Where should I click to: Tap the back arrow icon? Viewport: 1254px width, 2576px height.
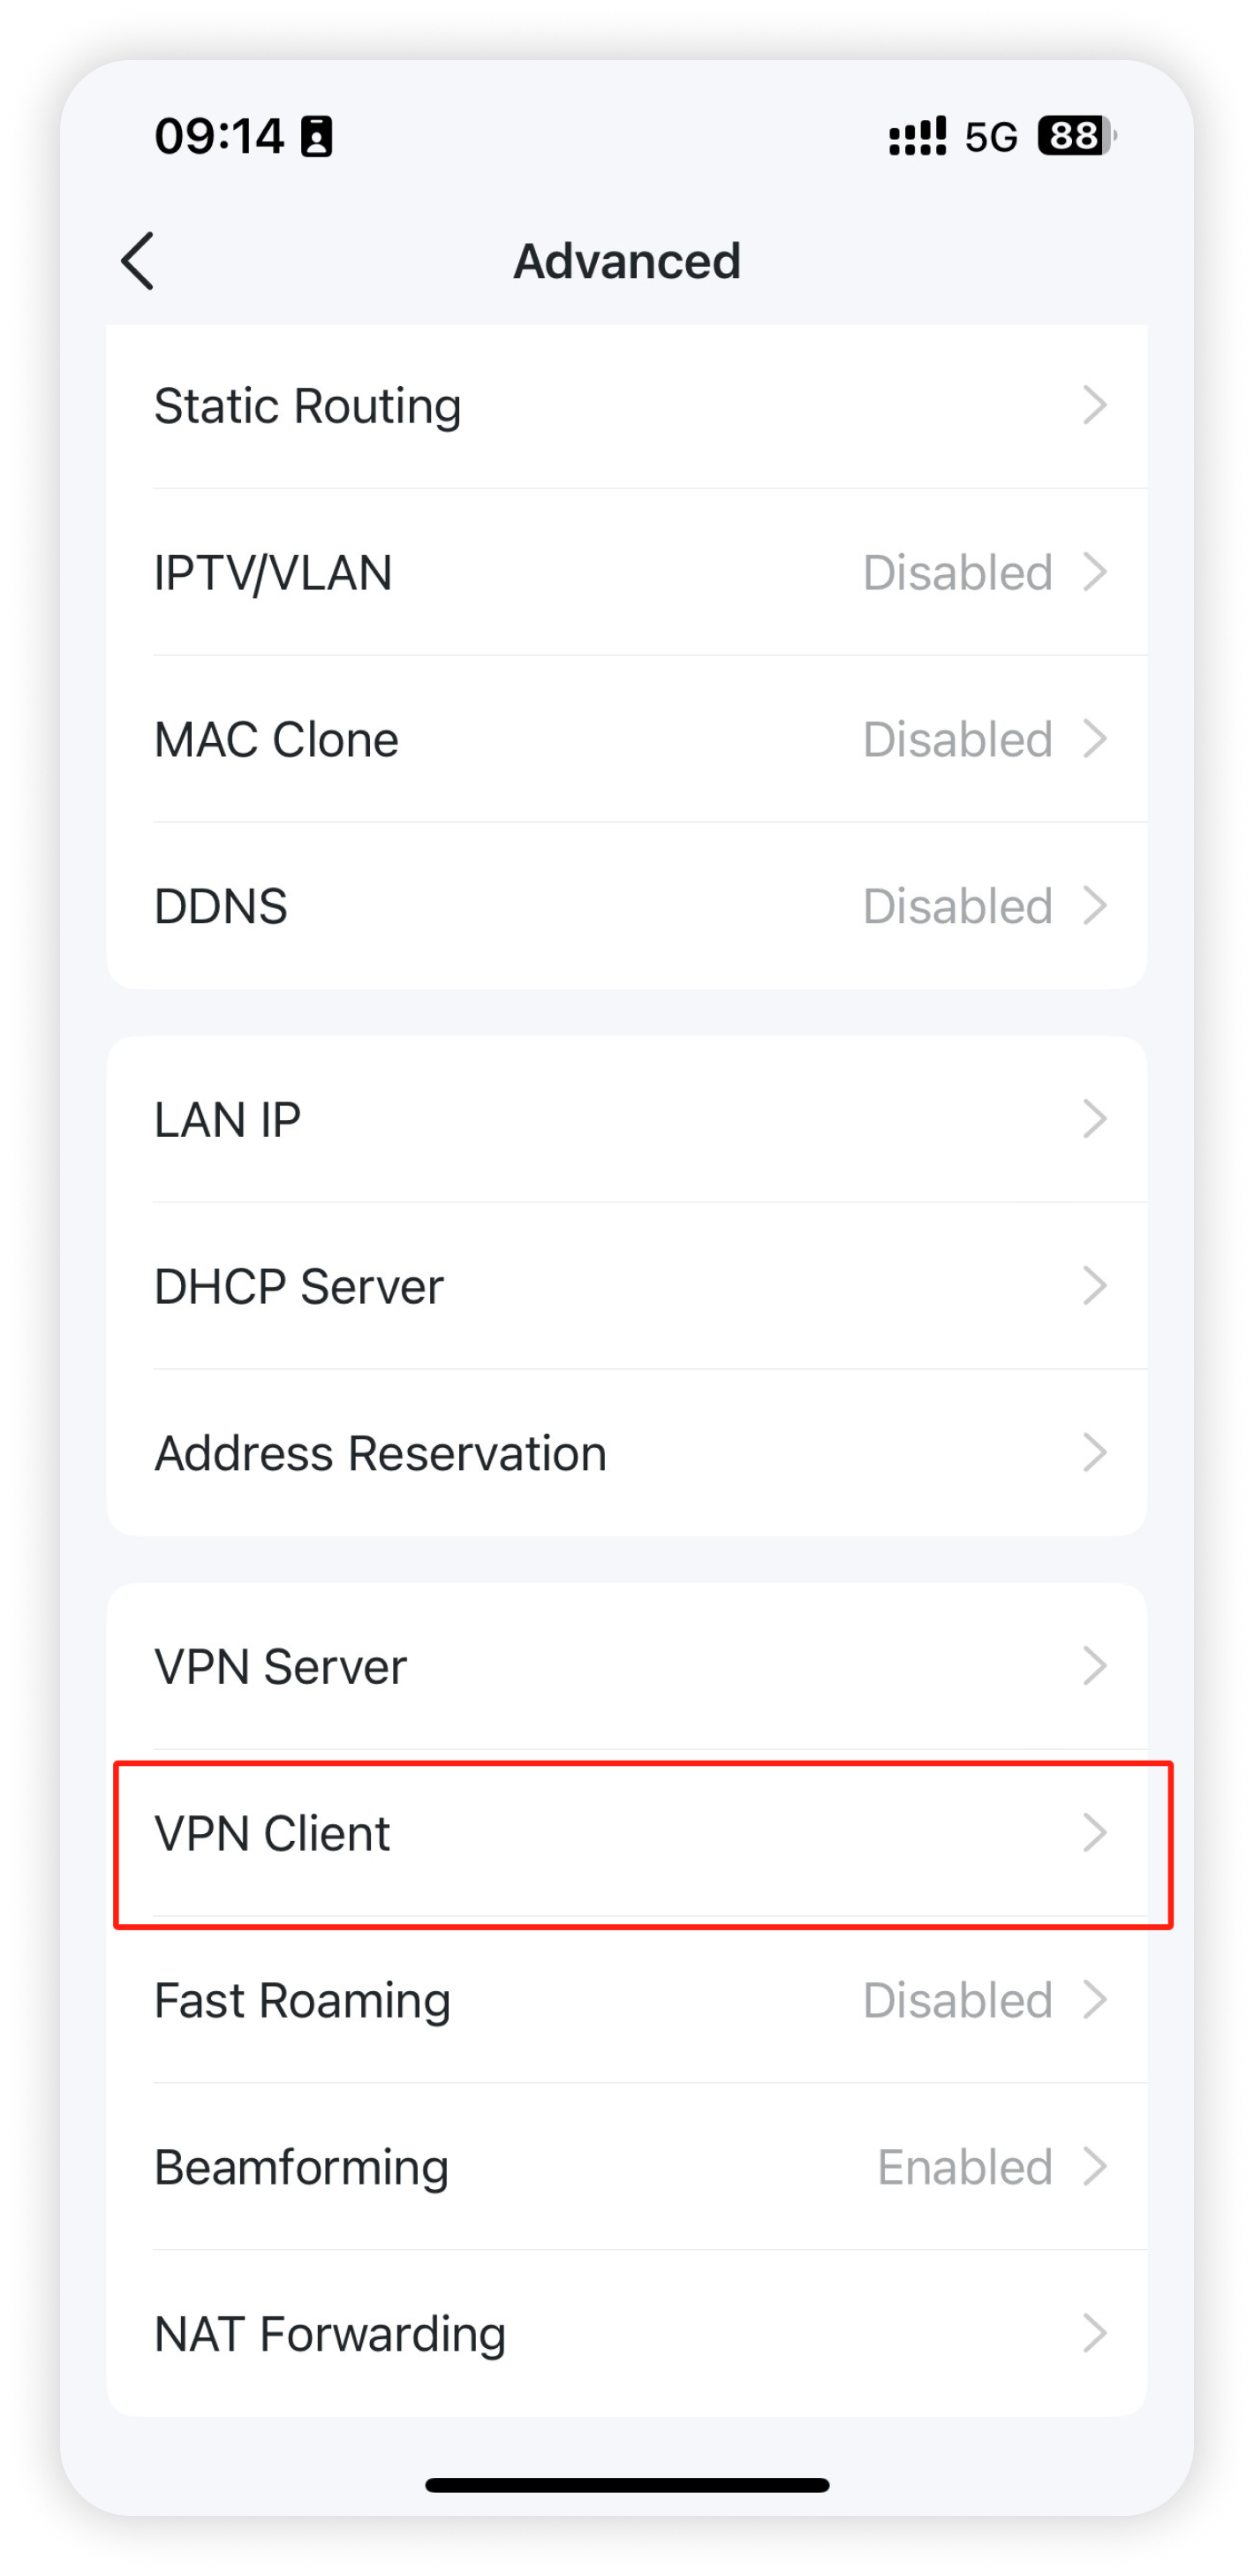(x=137, y=261)
